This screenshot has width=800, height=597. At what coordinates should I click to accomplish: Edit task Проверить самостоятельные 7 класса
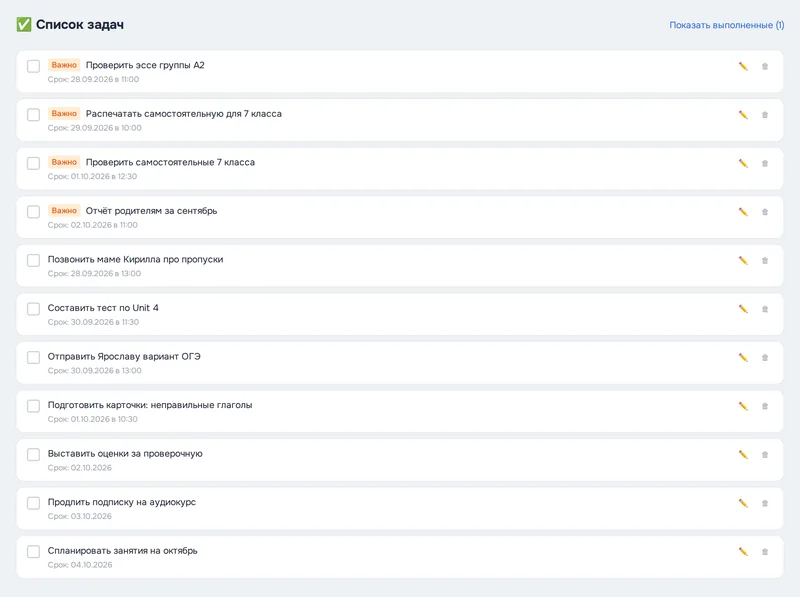(743, 163)
